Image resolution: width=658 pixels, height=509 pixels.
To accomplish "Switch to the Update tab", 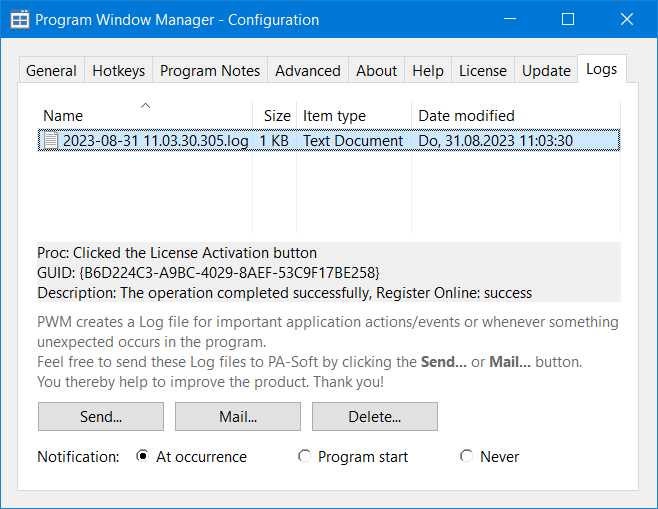I will pyautogui.click(x=546, y=71).
